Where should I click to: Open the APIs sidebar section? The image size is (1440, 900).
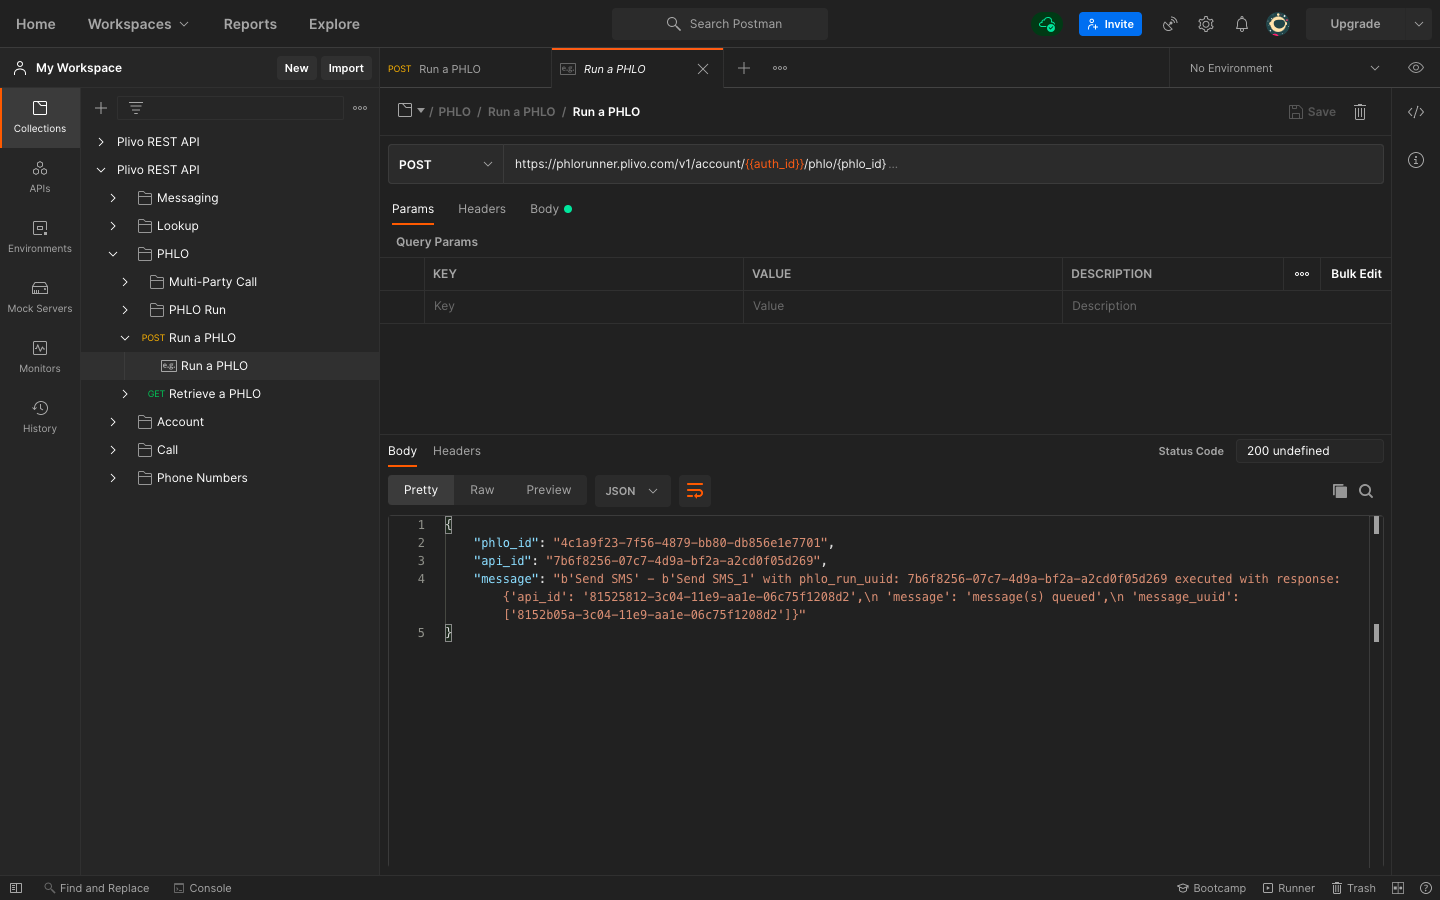click(x=40, y=177)
